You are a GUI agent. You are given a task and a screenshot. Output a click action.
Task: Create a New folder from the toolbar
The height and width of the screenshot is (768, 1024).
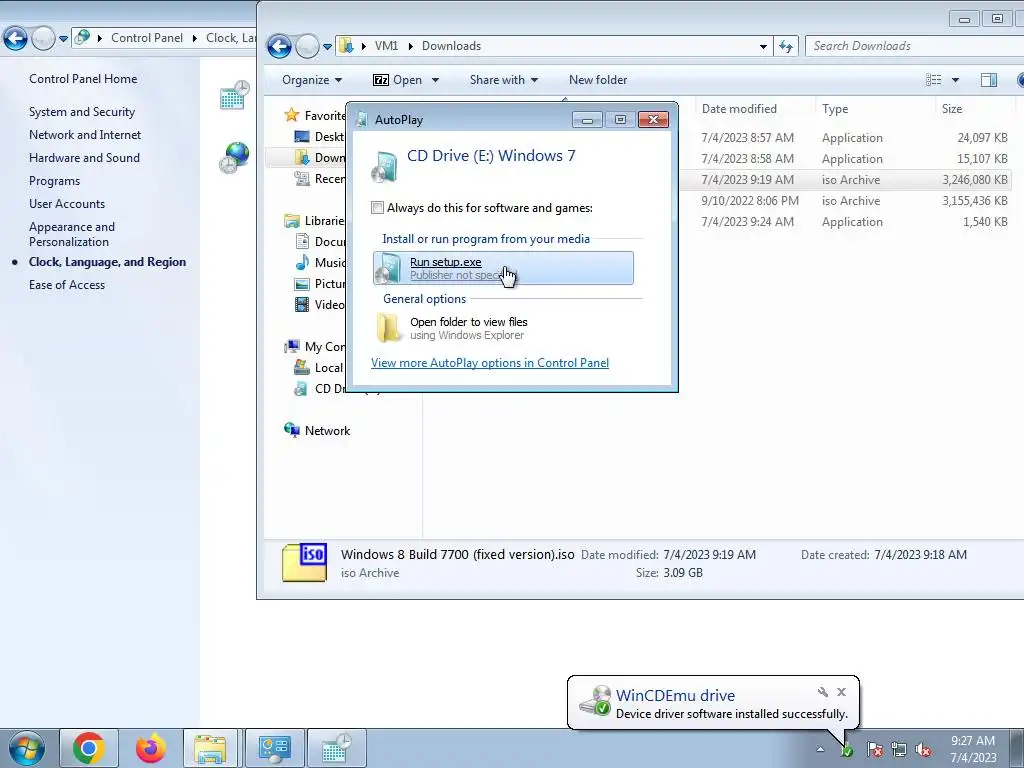[x=598, y=80]
